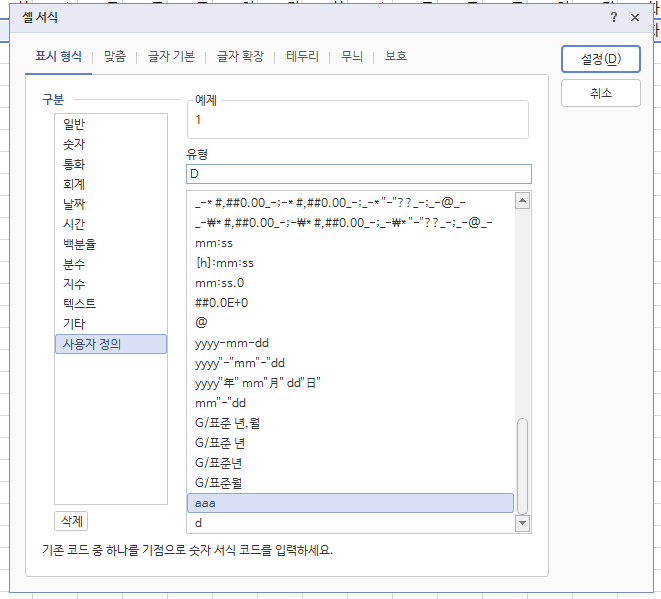Select the mm:ss.0 format
The height and width of the screenshot is (599, 661).
[350, 283]
